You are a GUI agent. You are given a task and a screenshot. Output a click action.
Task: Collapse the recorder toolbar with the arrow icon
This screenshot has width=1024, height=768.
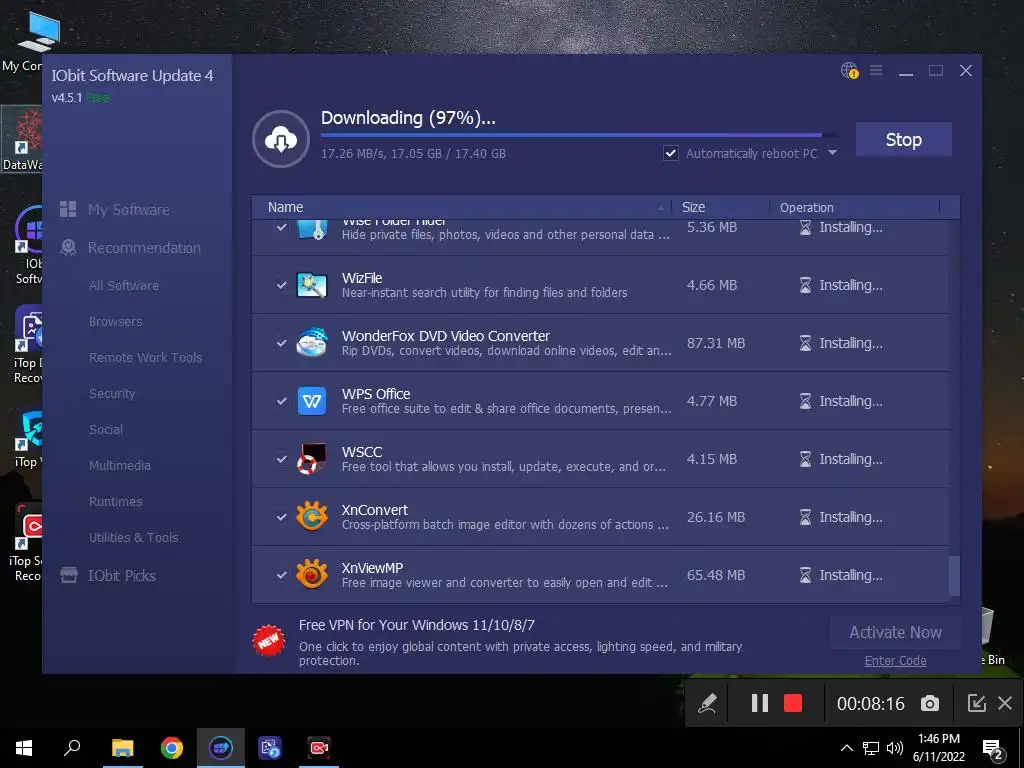(976, 703)
